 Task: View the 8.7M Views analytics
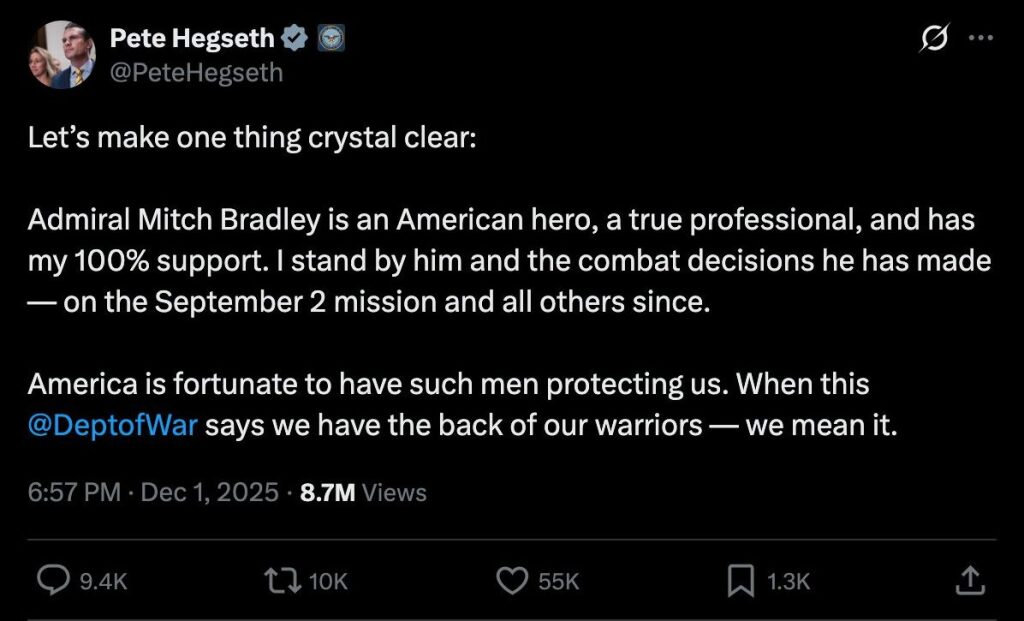coord(364,492)
